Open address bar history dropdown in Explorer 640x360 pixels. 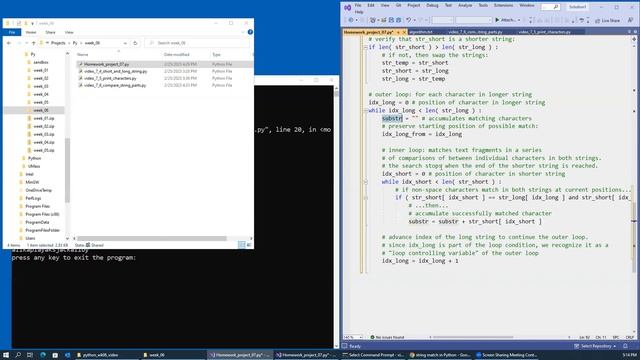[125, 43]
